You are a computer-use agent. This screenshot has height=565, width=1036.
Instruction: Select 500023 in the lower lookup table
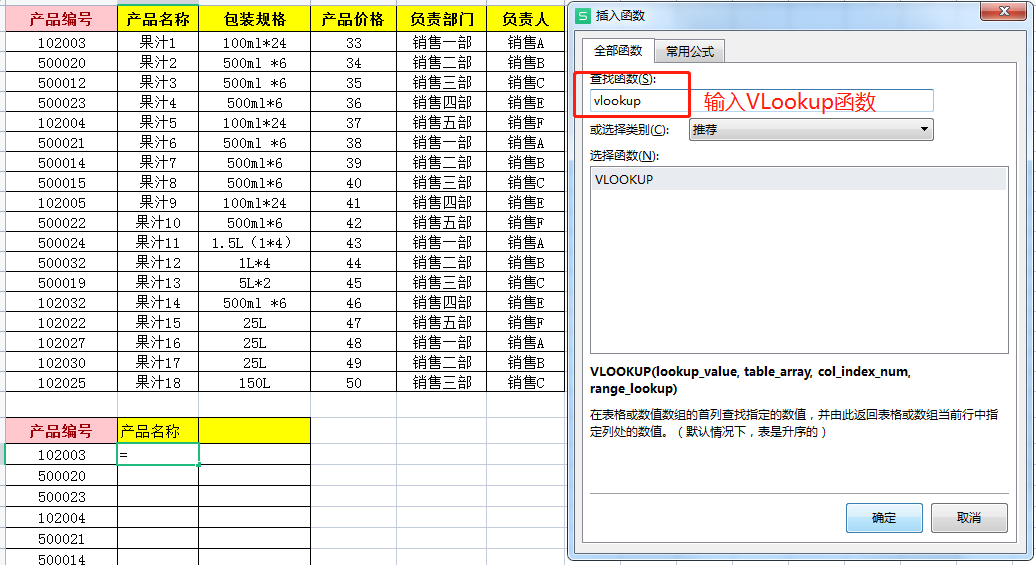coord(61,497)
